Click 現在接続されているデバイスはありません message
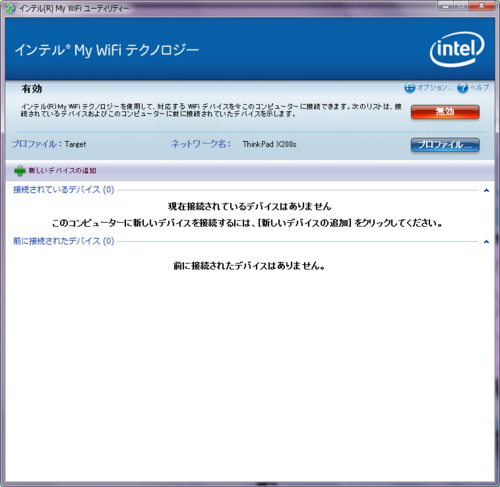 click(250, 206)
